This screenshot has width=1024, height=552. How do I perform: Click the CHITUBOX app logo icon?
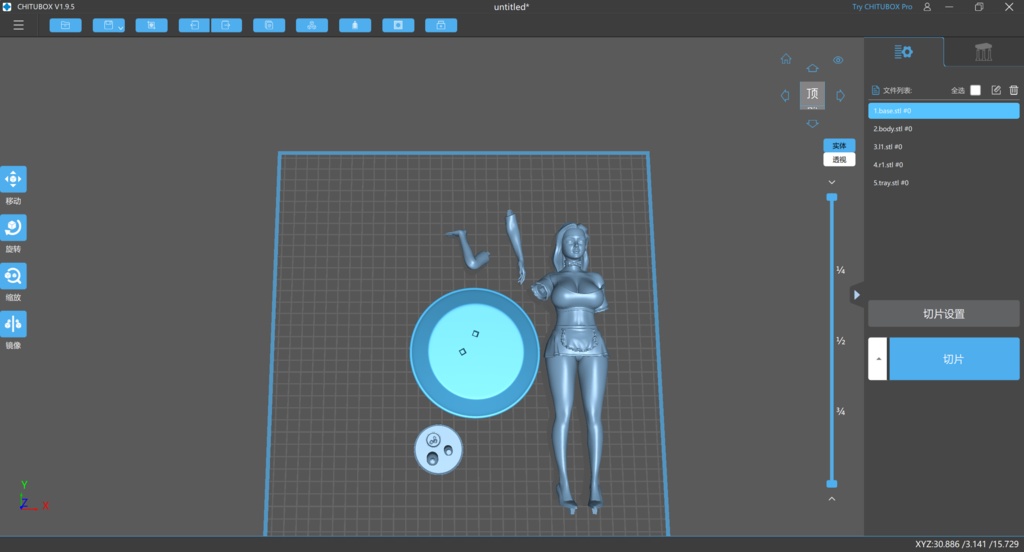(x=7, y=7)
